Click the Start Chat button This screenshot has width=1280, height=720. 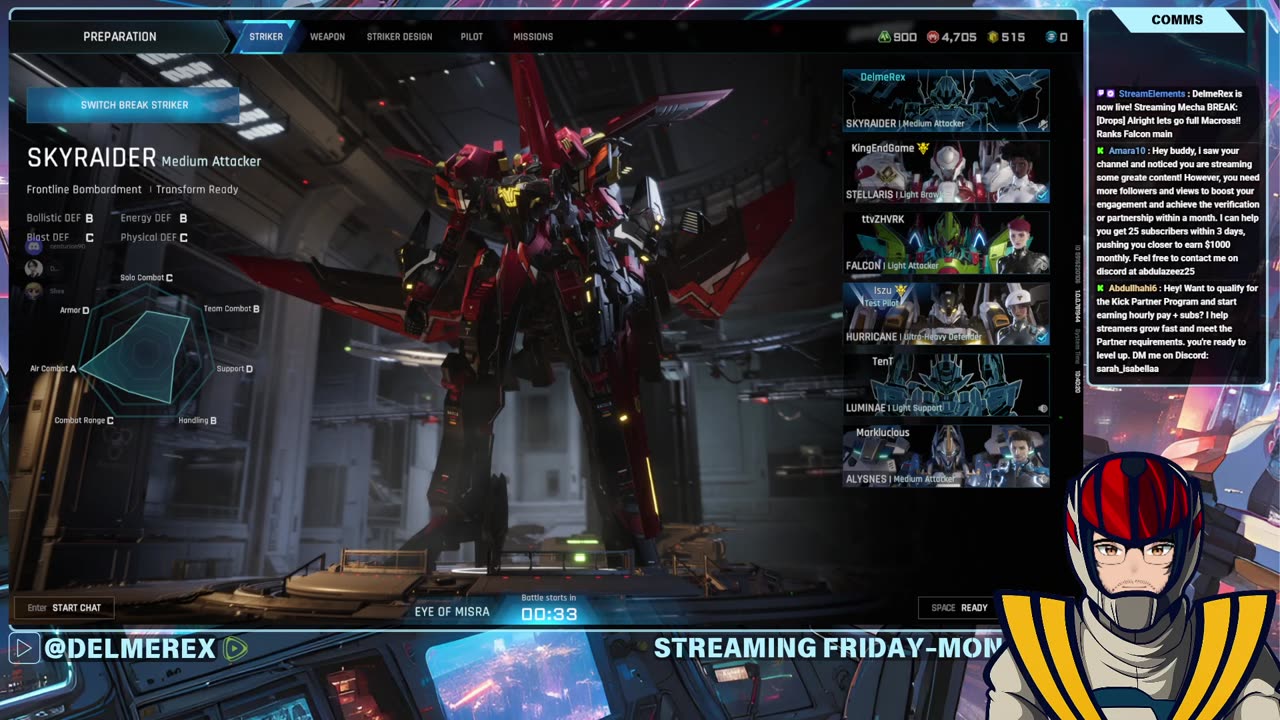click(64, 607)
